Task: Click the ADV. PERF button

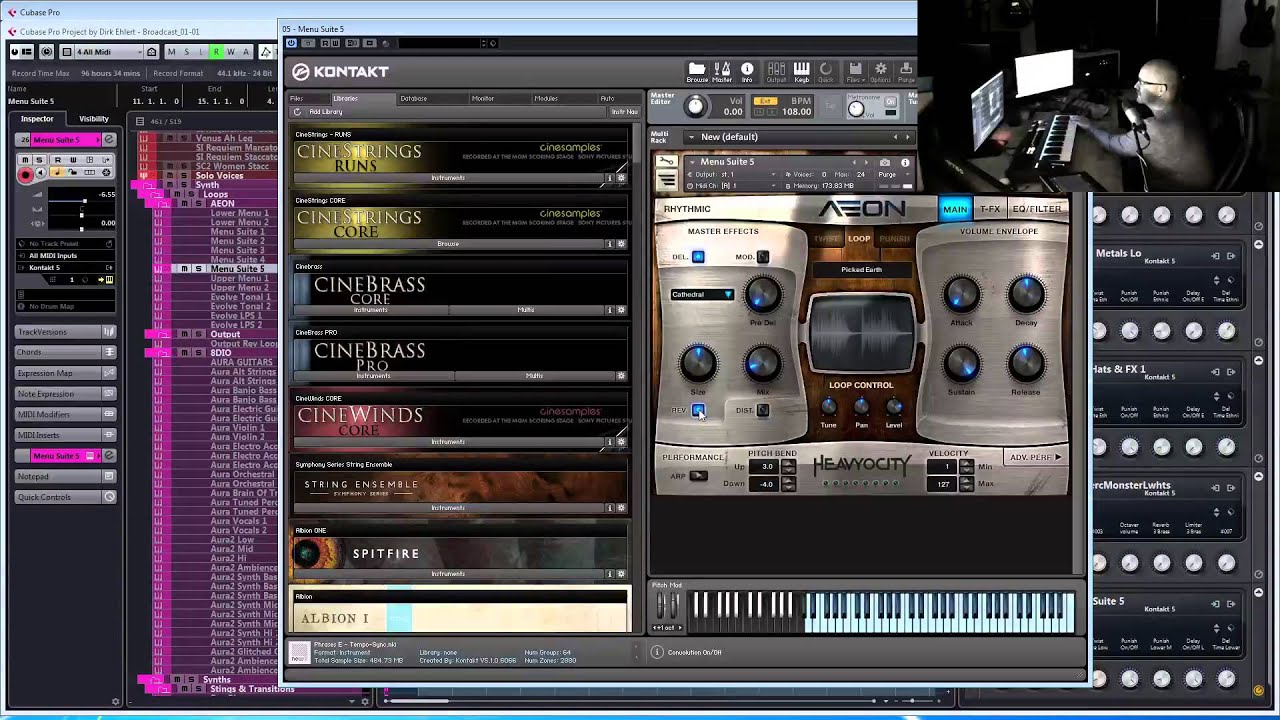Action: pos(1036,458)
